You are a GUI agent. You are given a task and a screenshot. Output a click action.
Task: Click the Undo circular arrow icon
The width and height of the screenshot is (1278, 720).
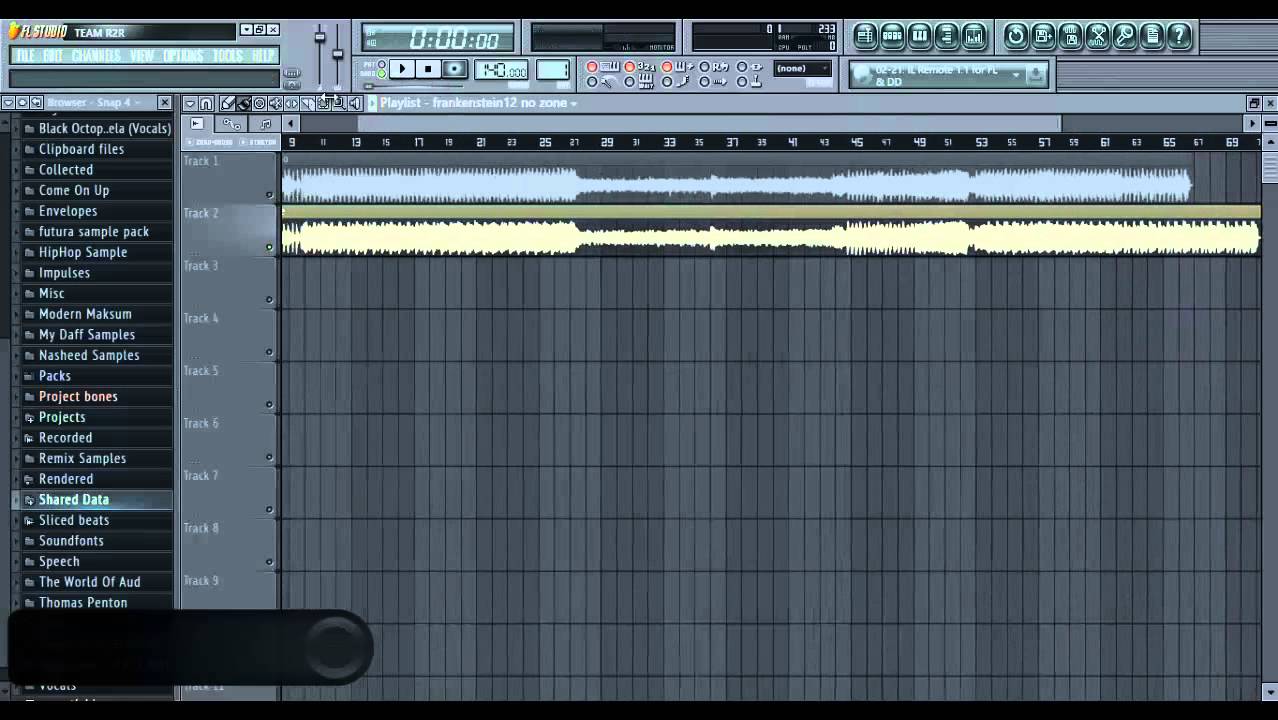(x=1016, y=37)
